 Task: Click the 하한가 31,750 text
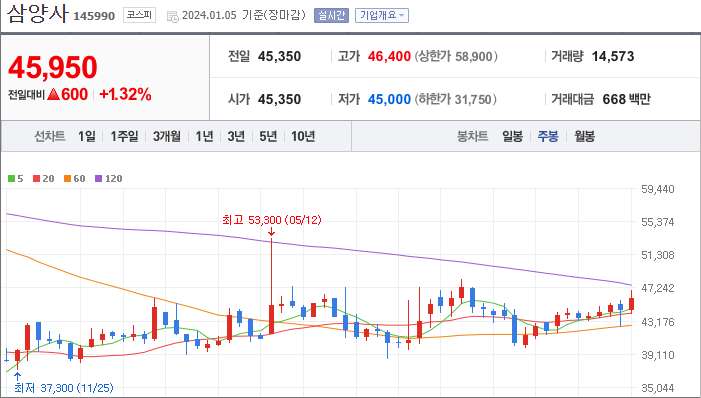click(x=456, y=99)
